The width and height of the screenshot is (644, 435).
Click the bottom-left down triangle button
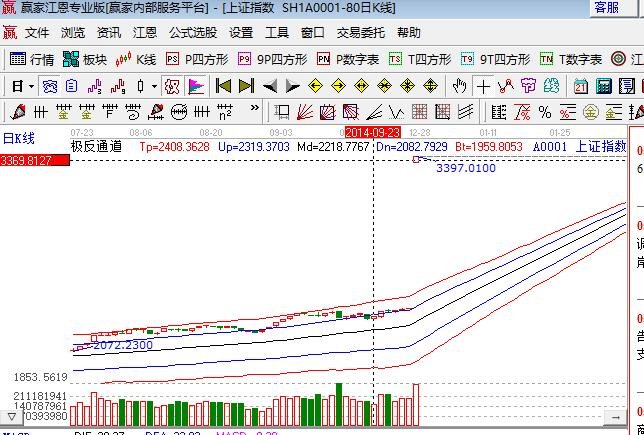pyautogui.click(x=12, y=417)
